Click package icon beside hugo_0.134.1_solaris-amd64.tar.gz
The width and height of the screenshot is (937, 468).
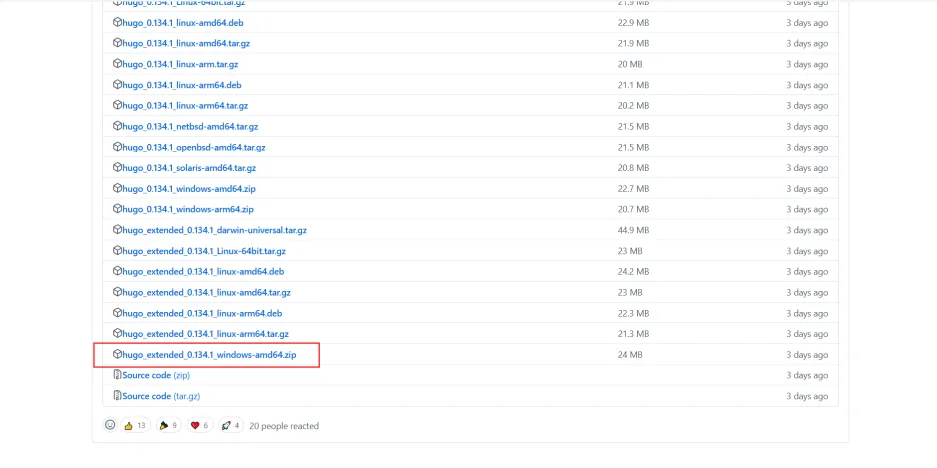(x=117, y=168)
